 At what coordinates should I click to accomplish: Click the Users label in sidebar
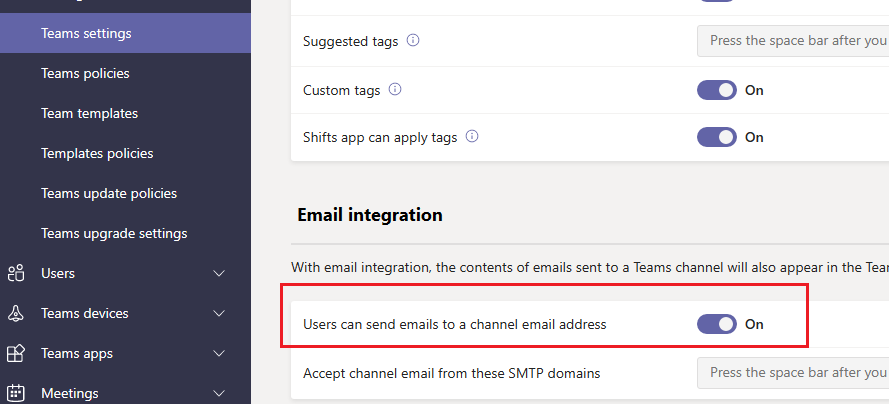[58, 274]
